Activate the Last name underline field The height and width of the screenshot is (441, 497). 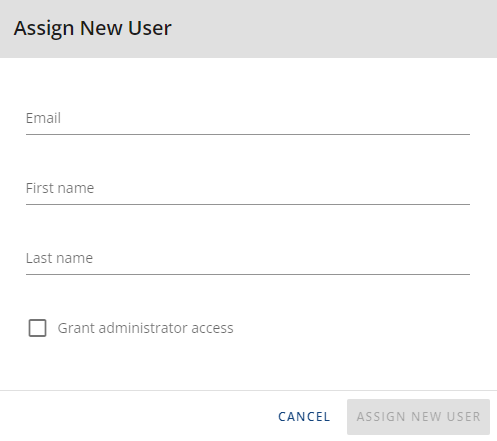tap(248, 258)
